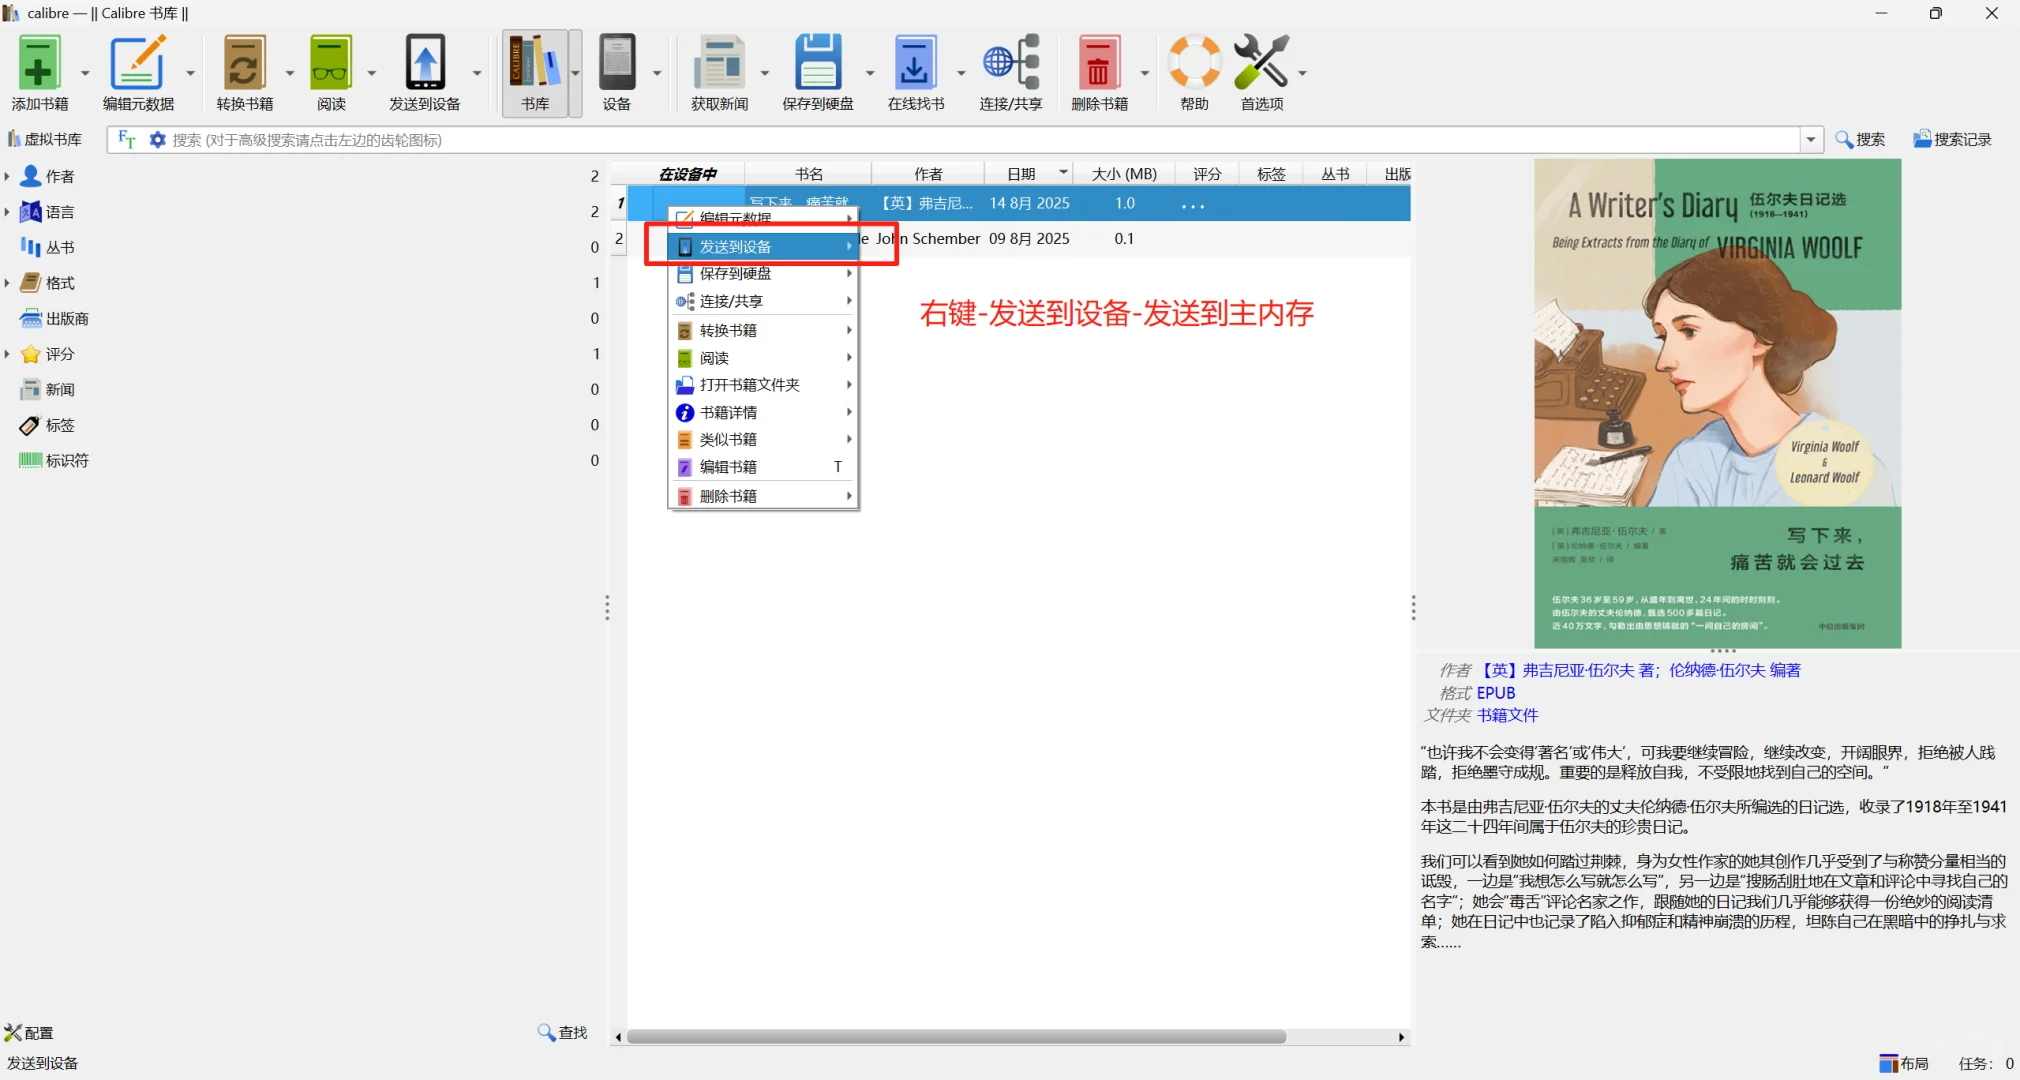
Task: Click the Authors (作者) person icon in sidebar
Action: pyautogui.click(x=31, y=176)
